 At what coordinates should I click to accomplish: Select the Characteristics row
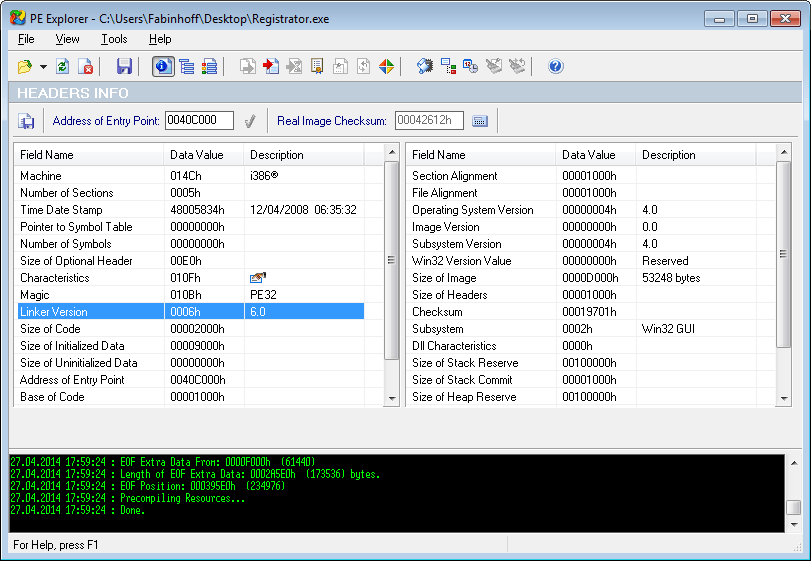pyautogui.click(x=189, y=278)
